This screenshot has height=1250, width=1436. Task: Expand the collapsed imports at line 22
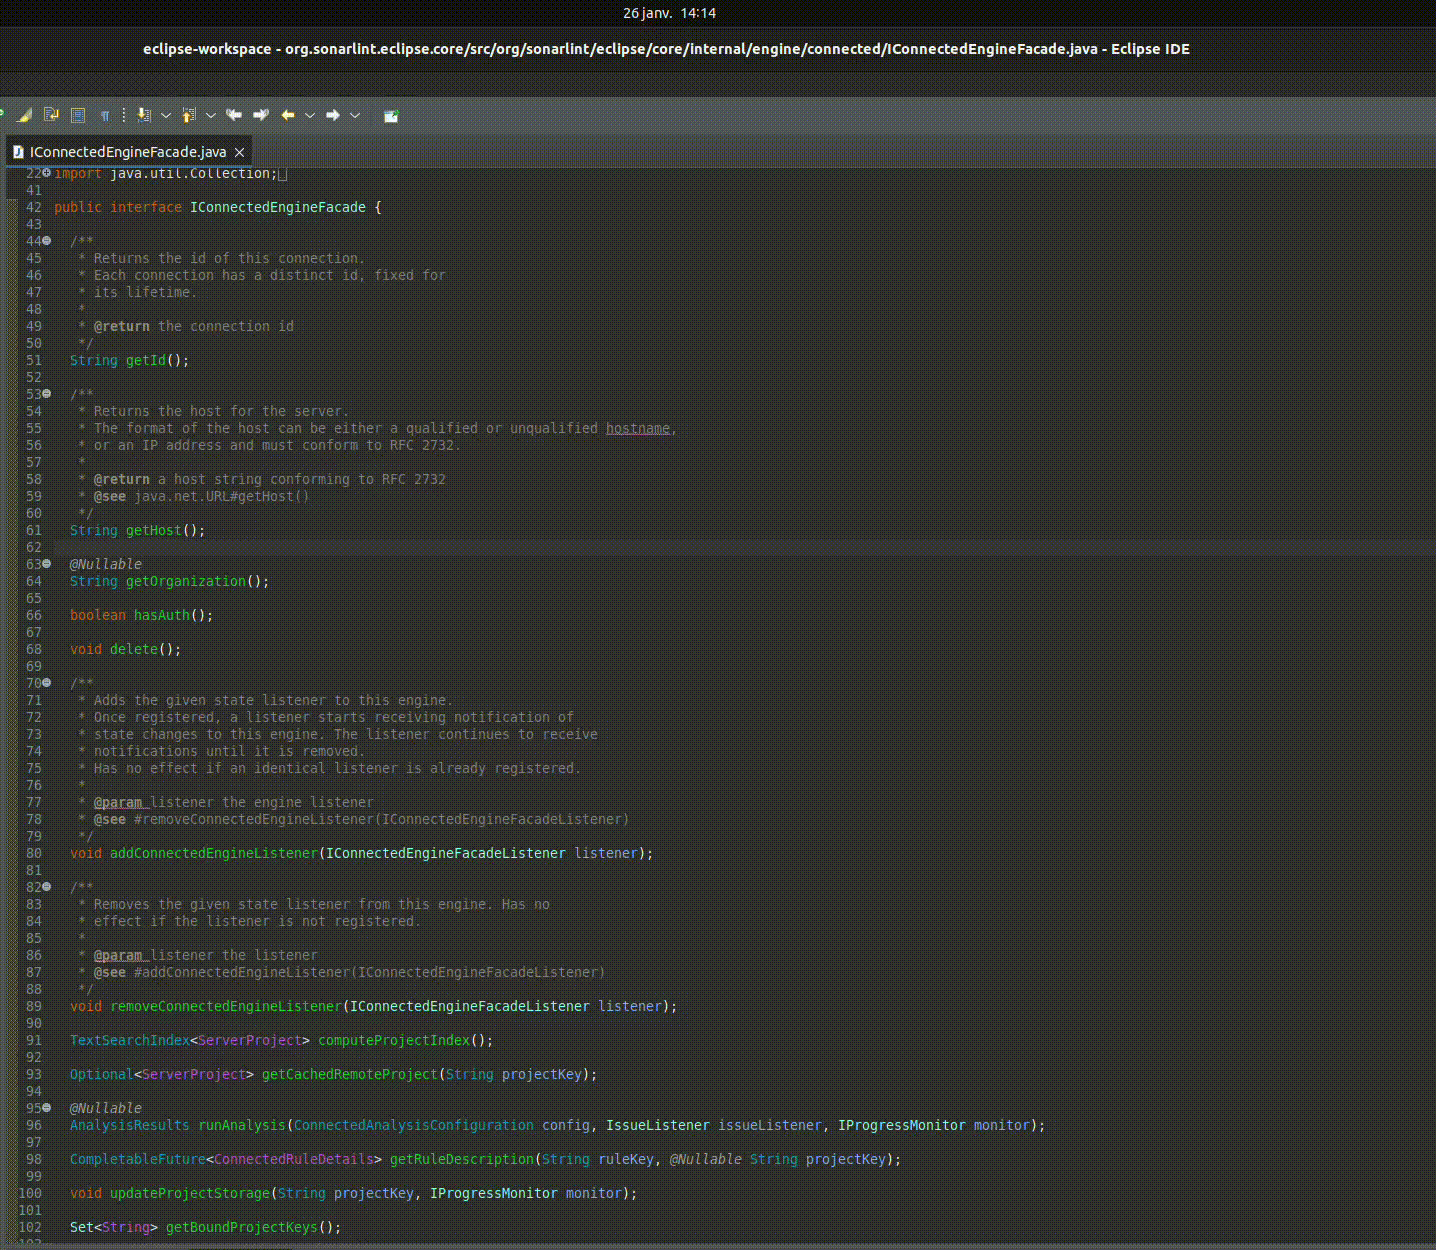click(45, 172)
